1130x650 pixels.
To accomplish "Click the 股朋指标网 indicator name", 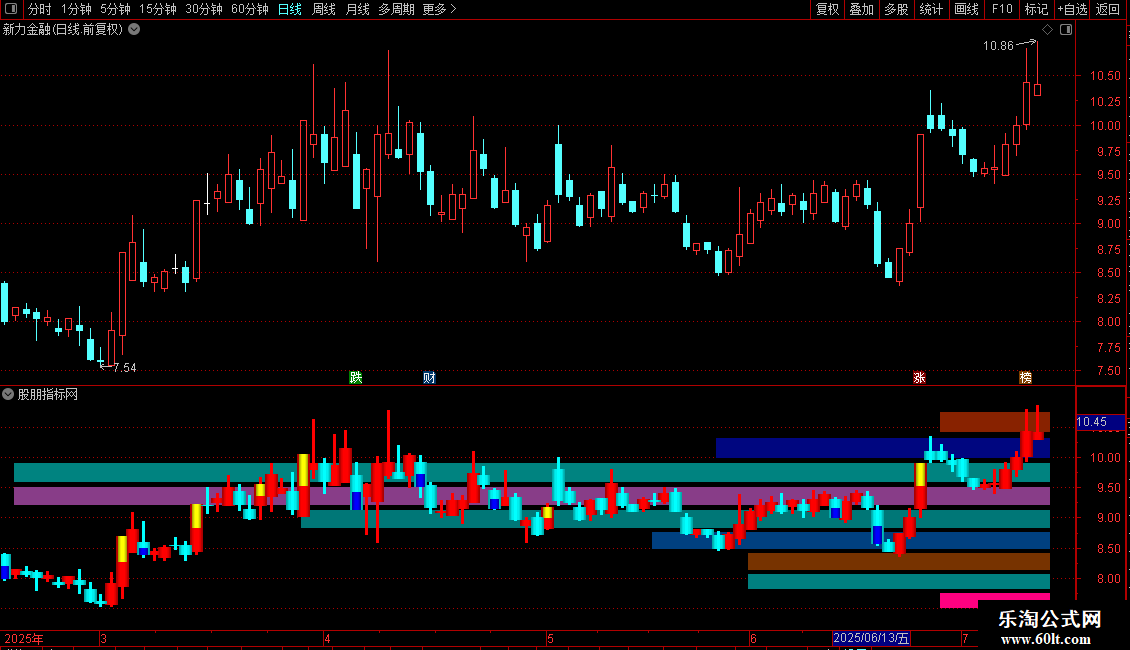I will 48,394.
